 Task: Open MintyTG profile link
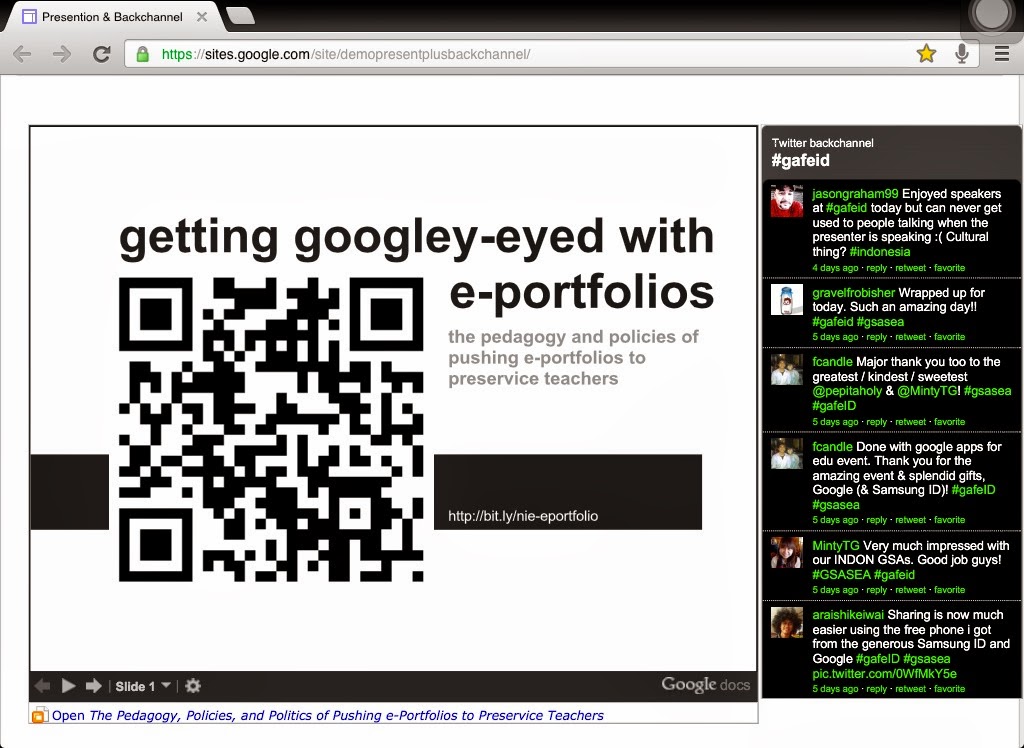click(835, 545)
